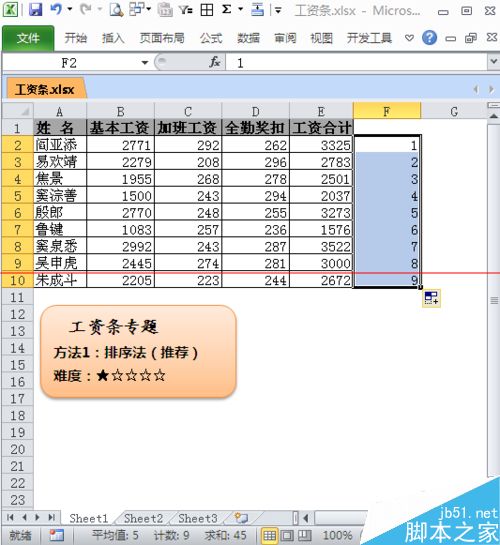Click the macro record icon in status bar
The height and width of the screenshot is (545, 500).
pyautogui.click(x=57, y=535)
